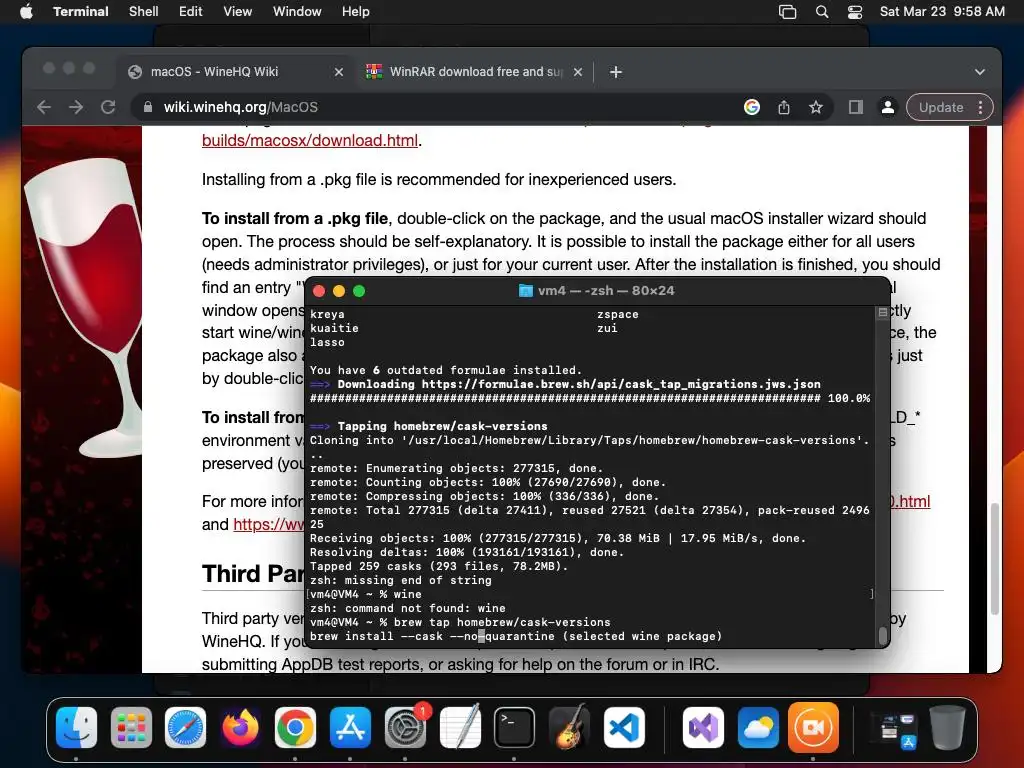Open Control Center in menu bar

(x=854, y=12)
